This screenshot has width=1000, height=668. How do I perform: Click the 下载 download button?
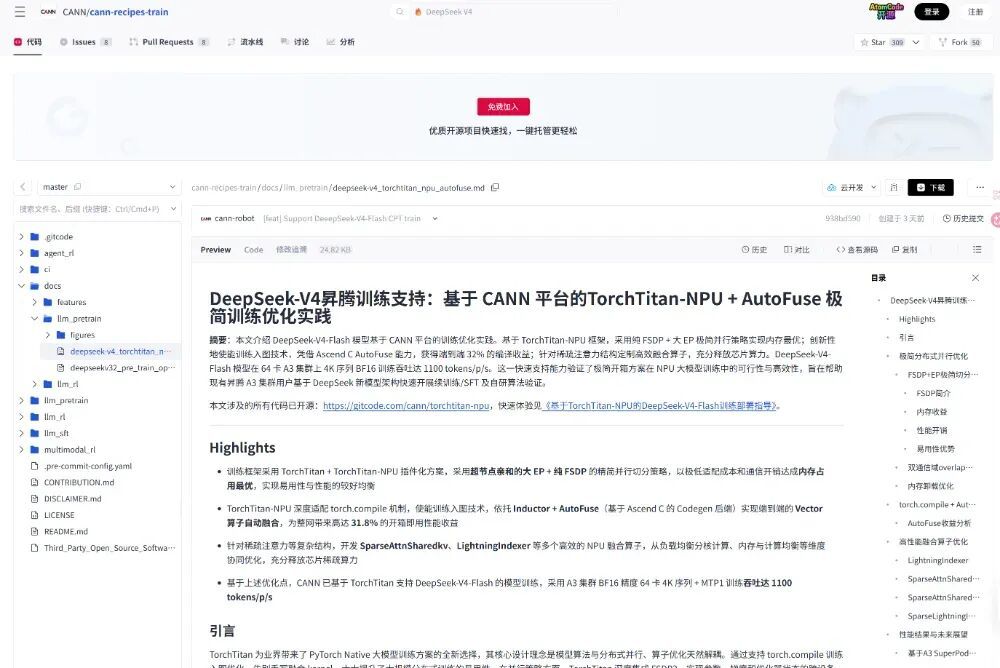click(930, 188)
